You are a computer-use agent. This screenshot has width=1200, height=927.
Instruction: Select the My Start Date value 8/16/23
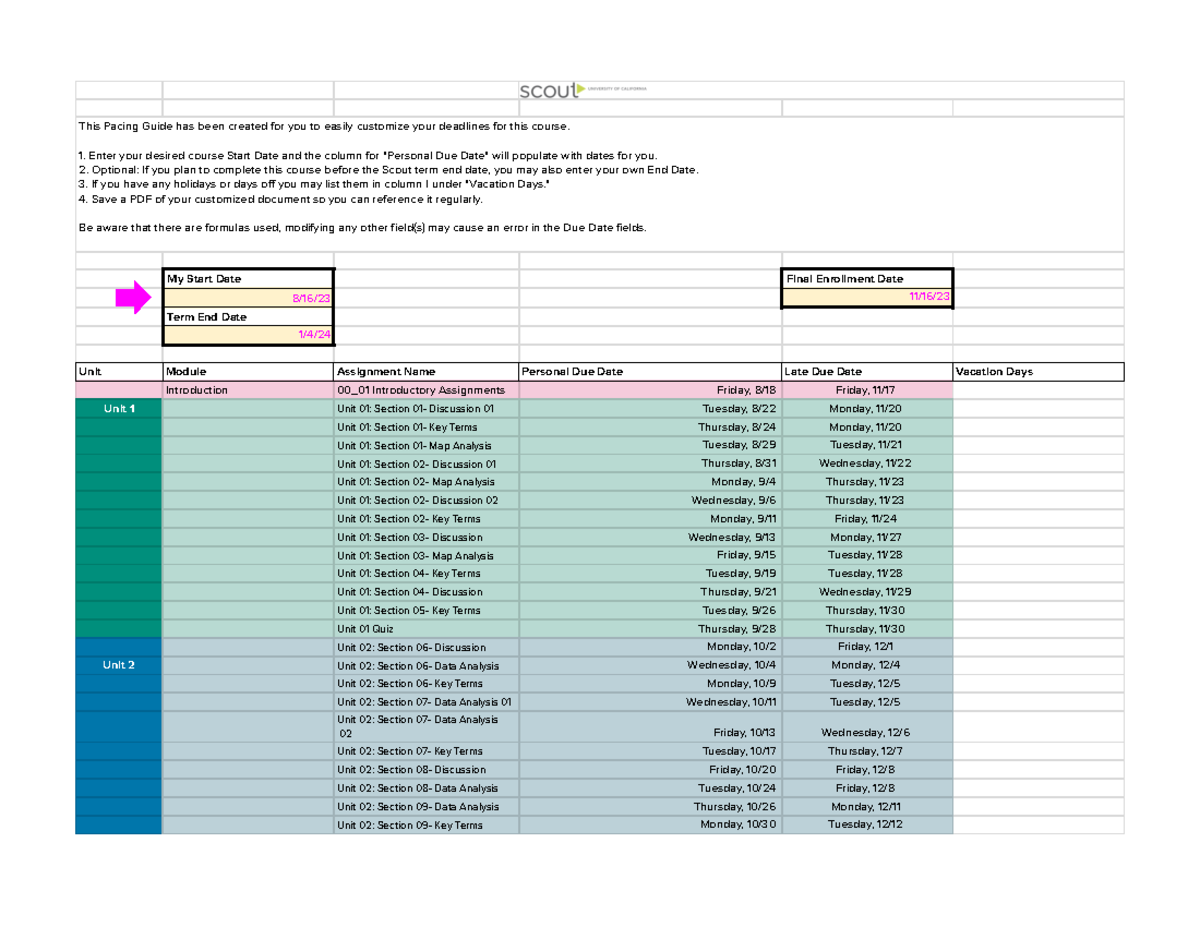point(248,298)
